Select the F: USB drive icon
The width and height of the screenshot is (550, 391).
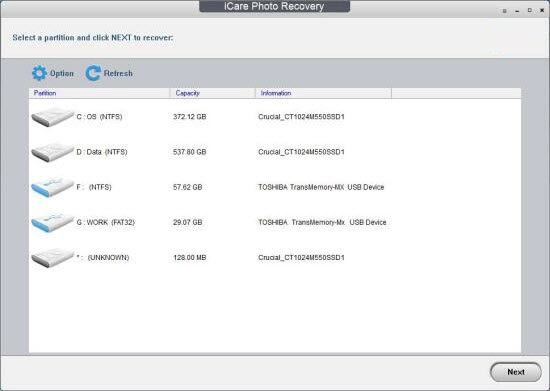pyautogui.click(x=52, y=187)
